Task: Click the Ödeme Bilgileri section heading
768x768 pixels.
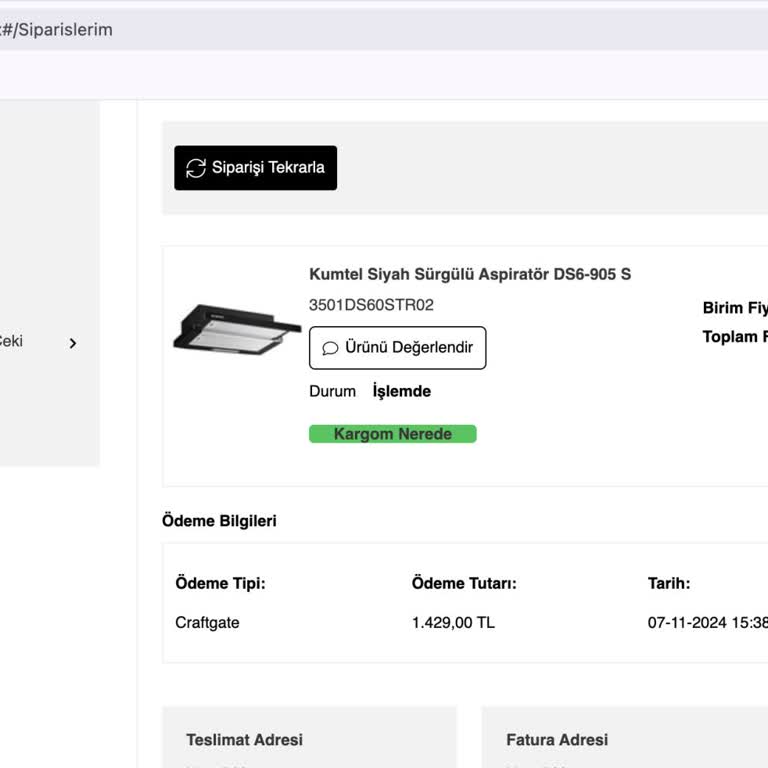Action: [219, 521]
